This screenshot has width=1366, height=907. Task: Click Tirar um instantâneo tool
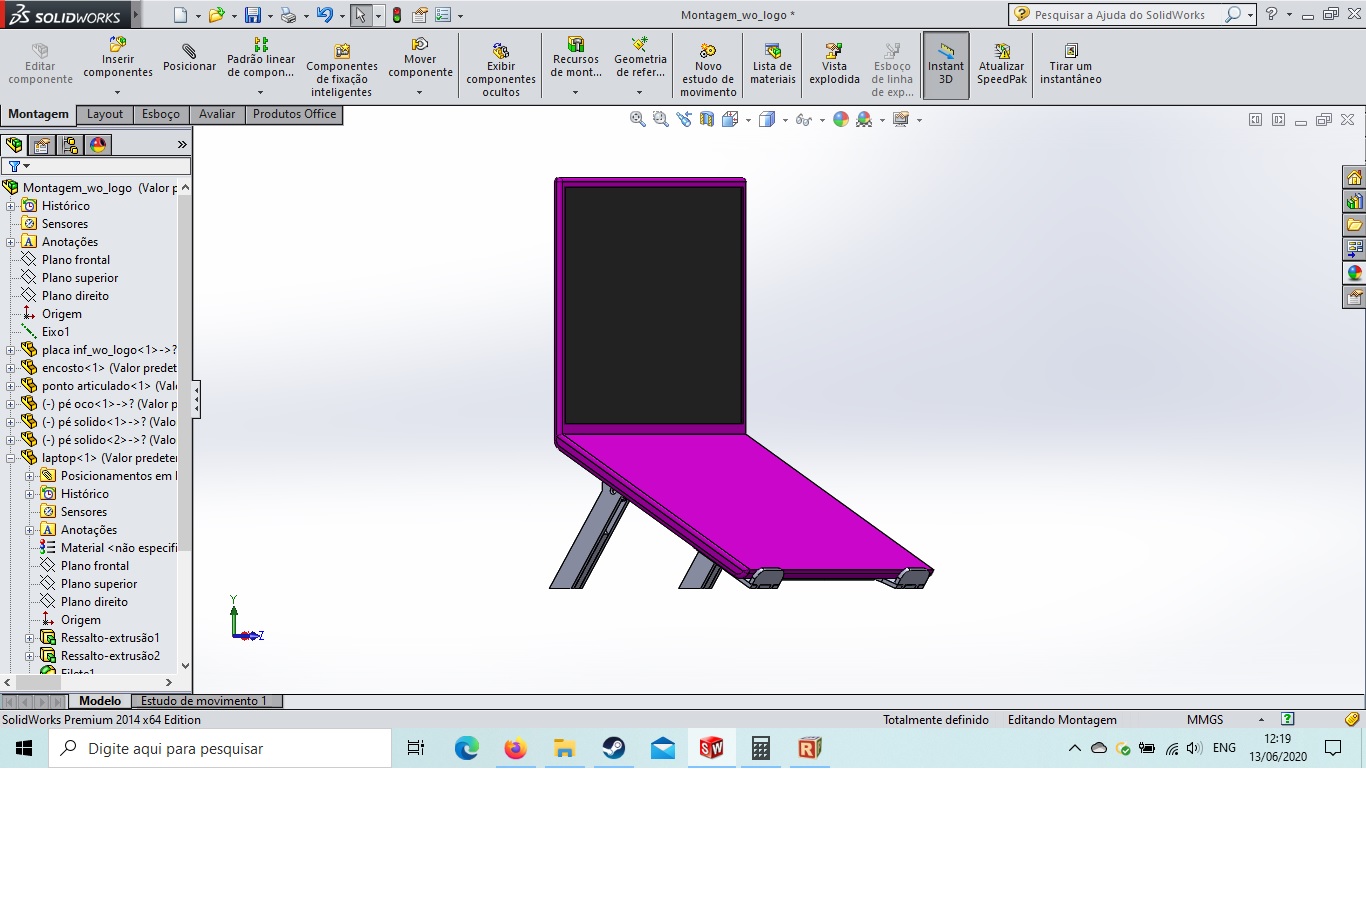click(x=1070, y=65)
